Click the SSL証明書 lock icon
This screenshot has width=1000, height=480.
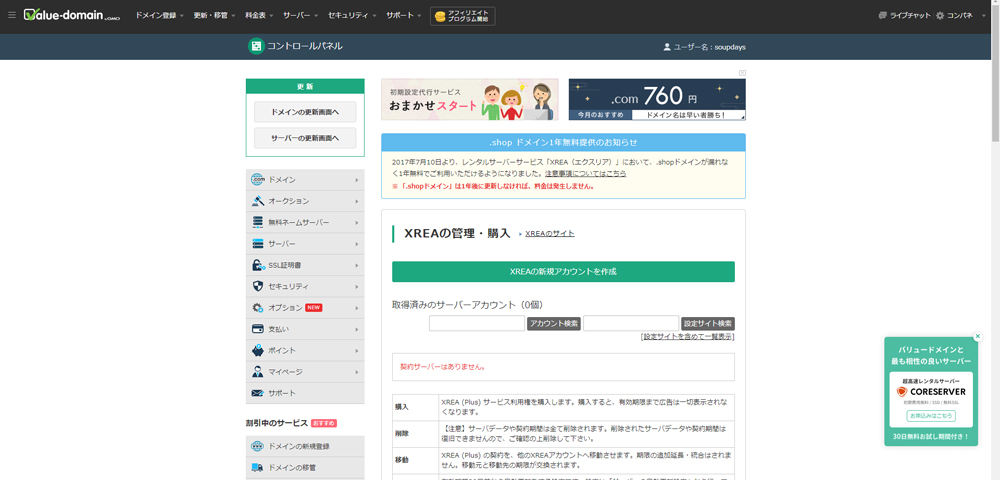tap(258, 265)
